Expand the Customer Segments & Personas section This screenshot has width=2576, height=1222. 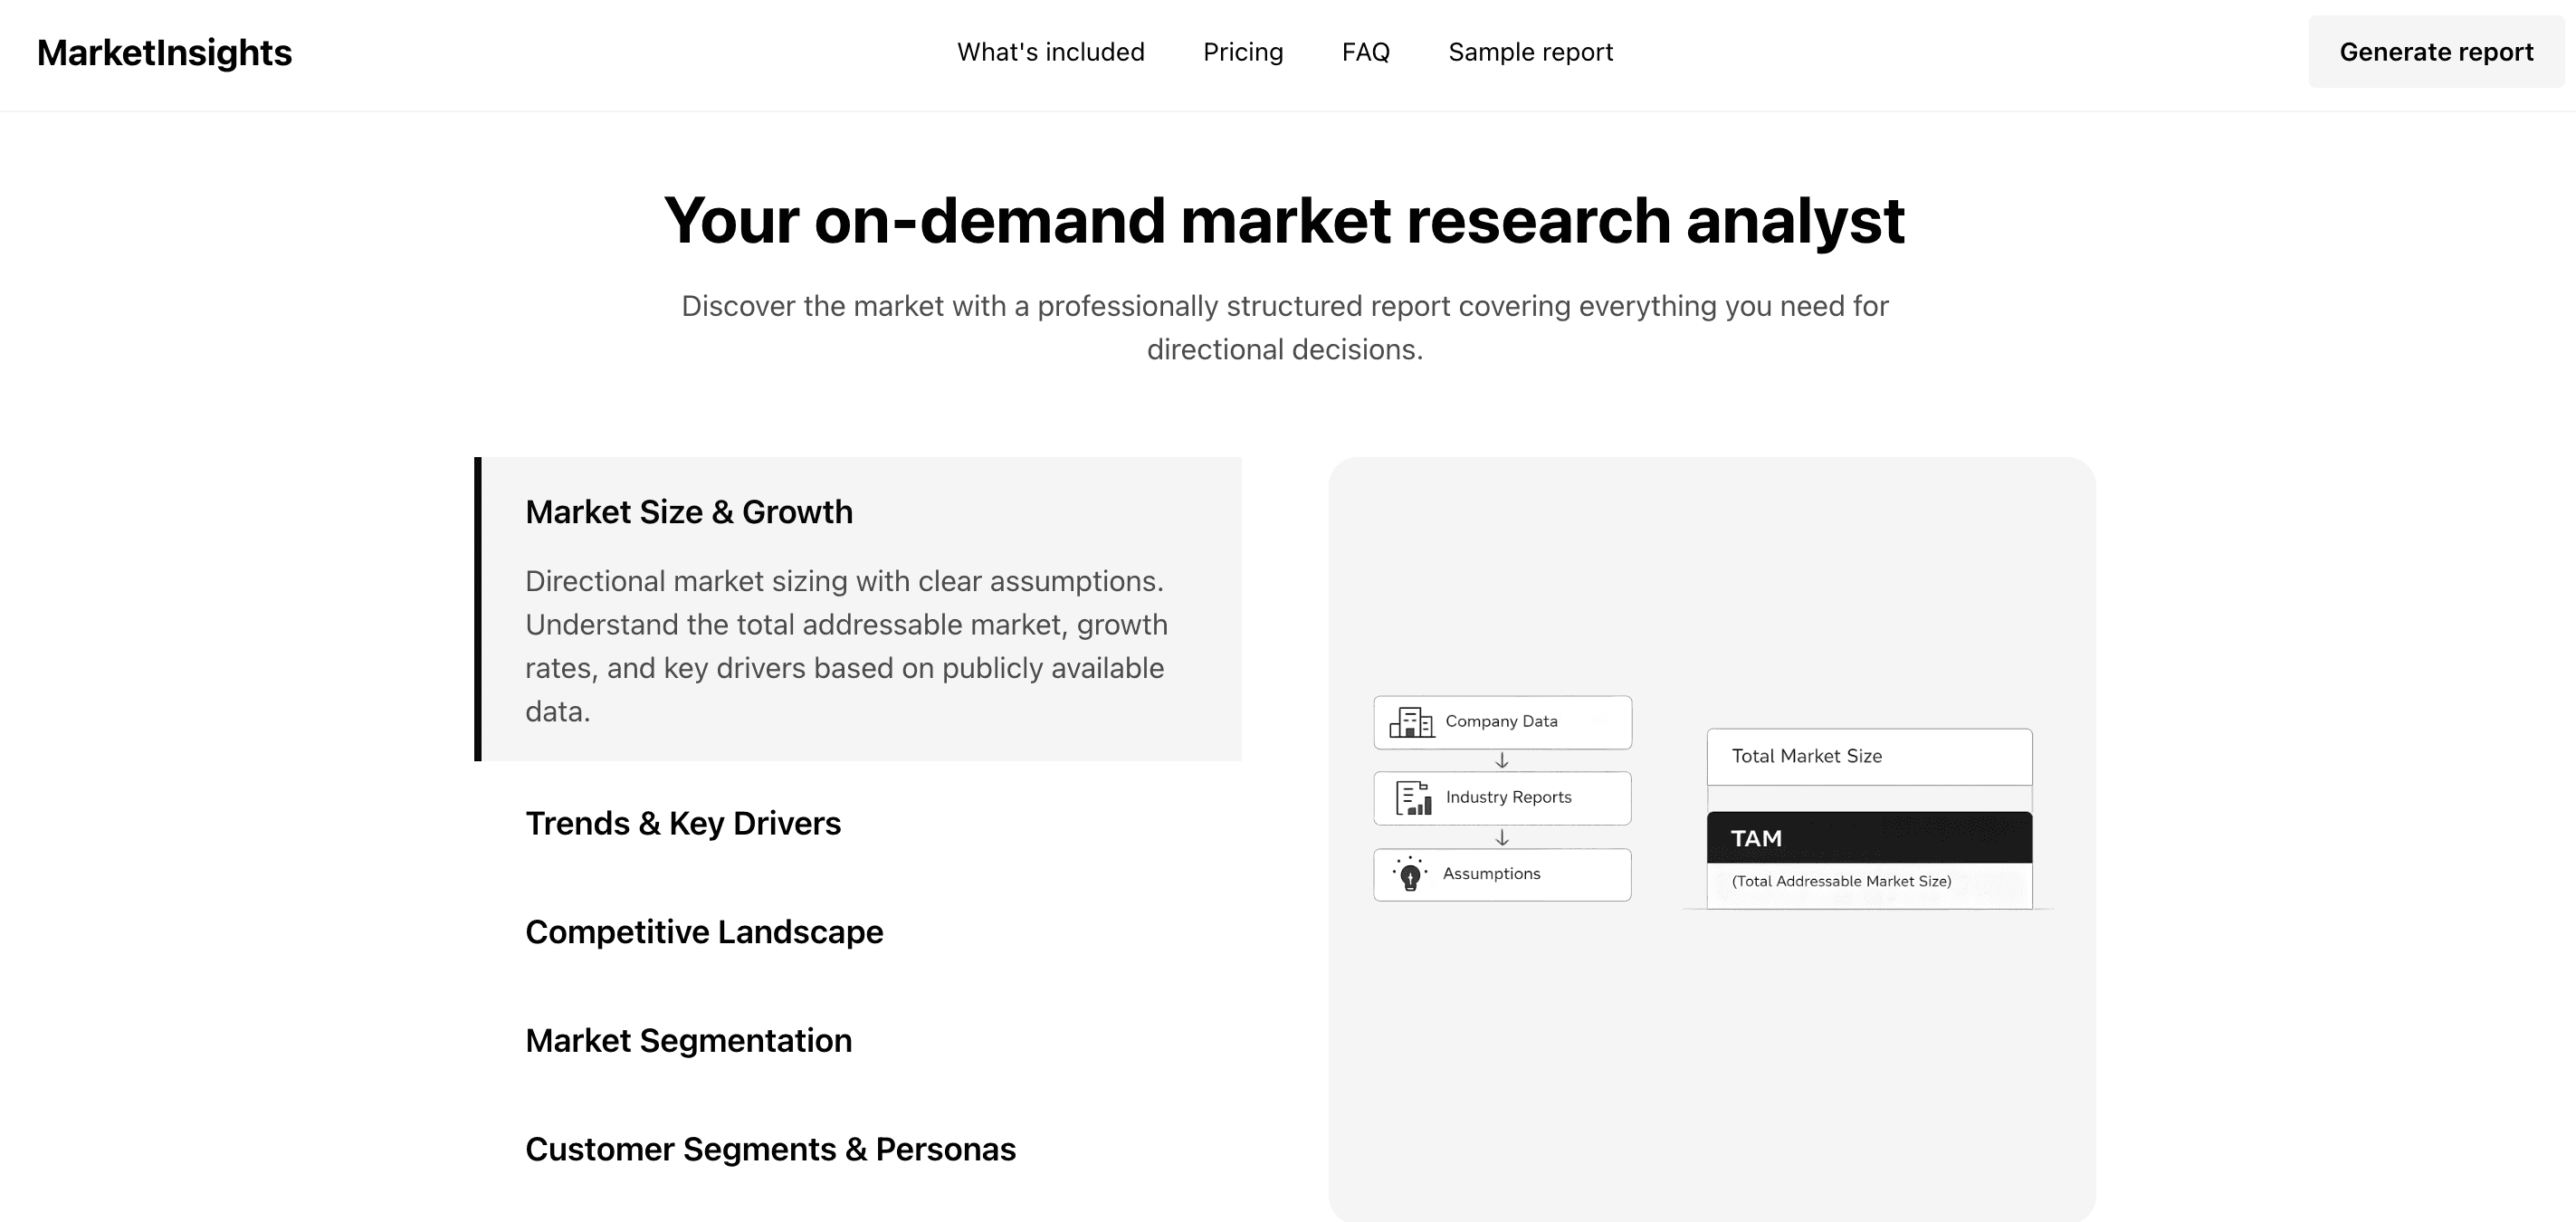770,1149
